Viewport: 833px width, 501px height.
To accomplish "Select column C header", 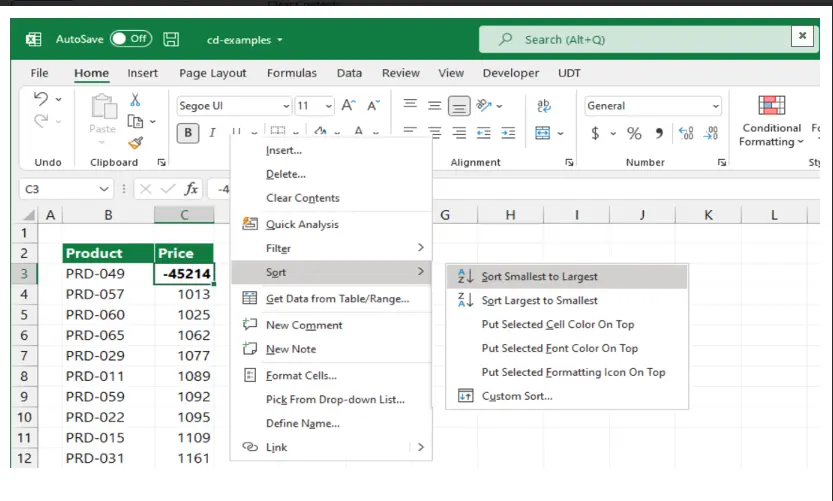I will click(x=184, y=215).
